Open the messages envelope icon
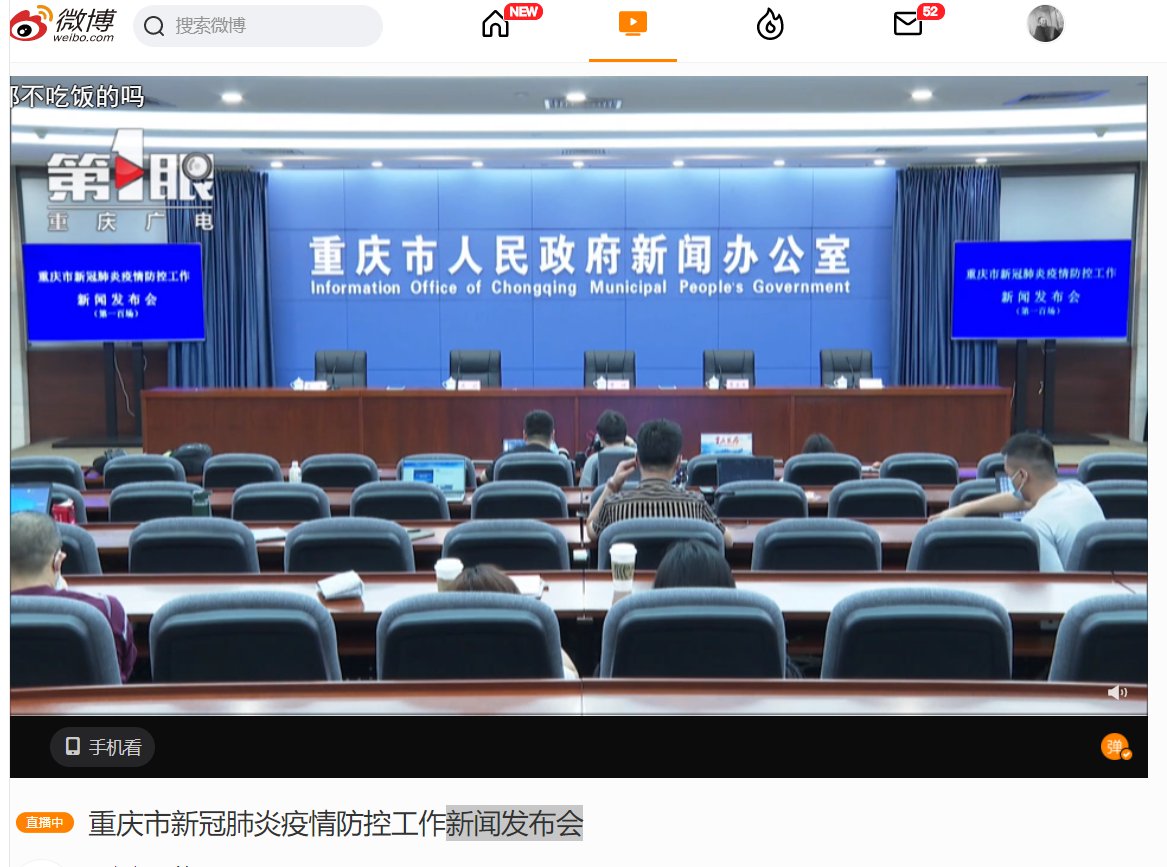Viewport: 1167px width, 867px height. (907, 25)
